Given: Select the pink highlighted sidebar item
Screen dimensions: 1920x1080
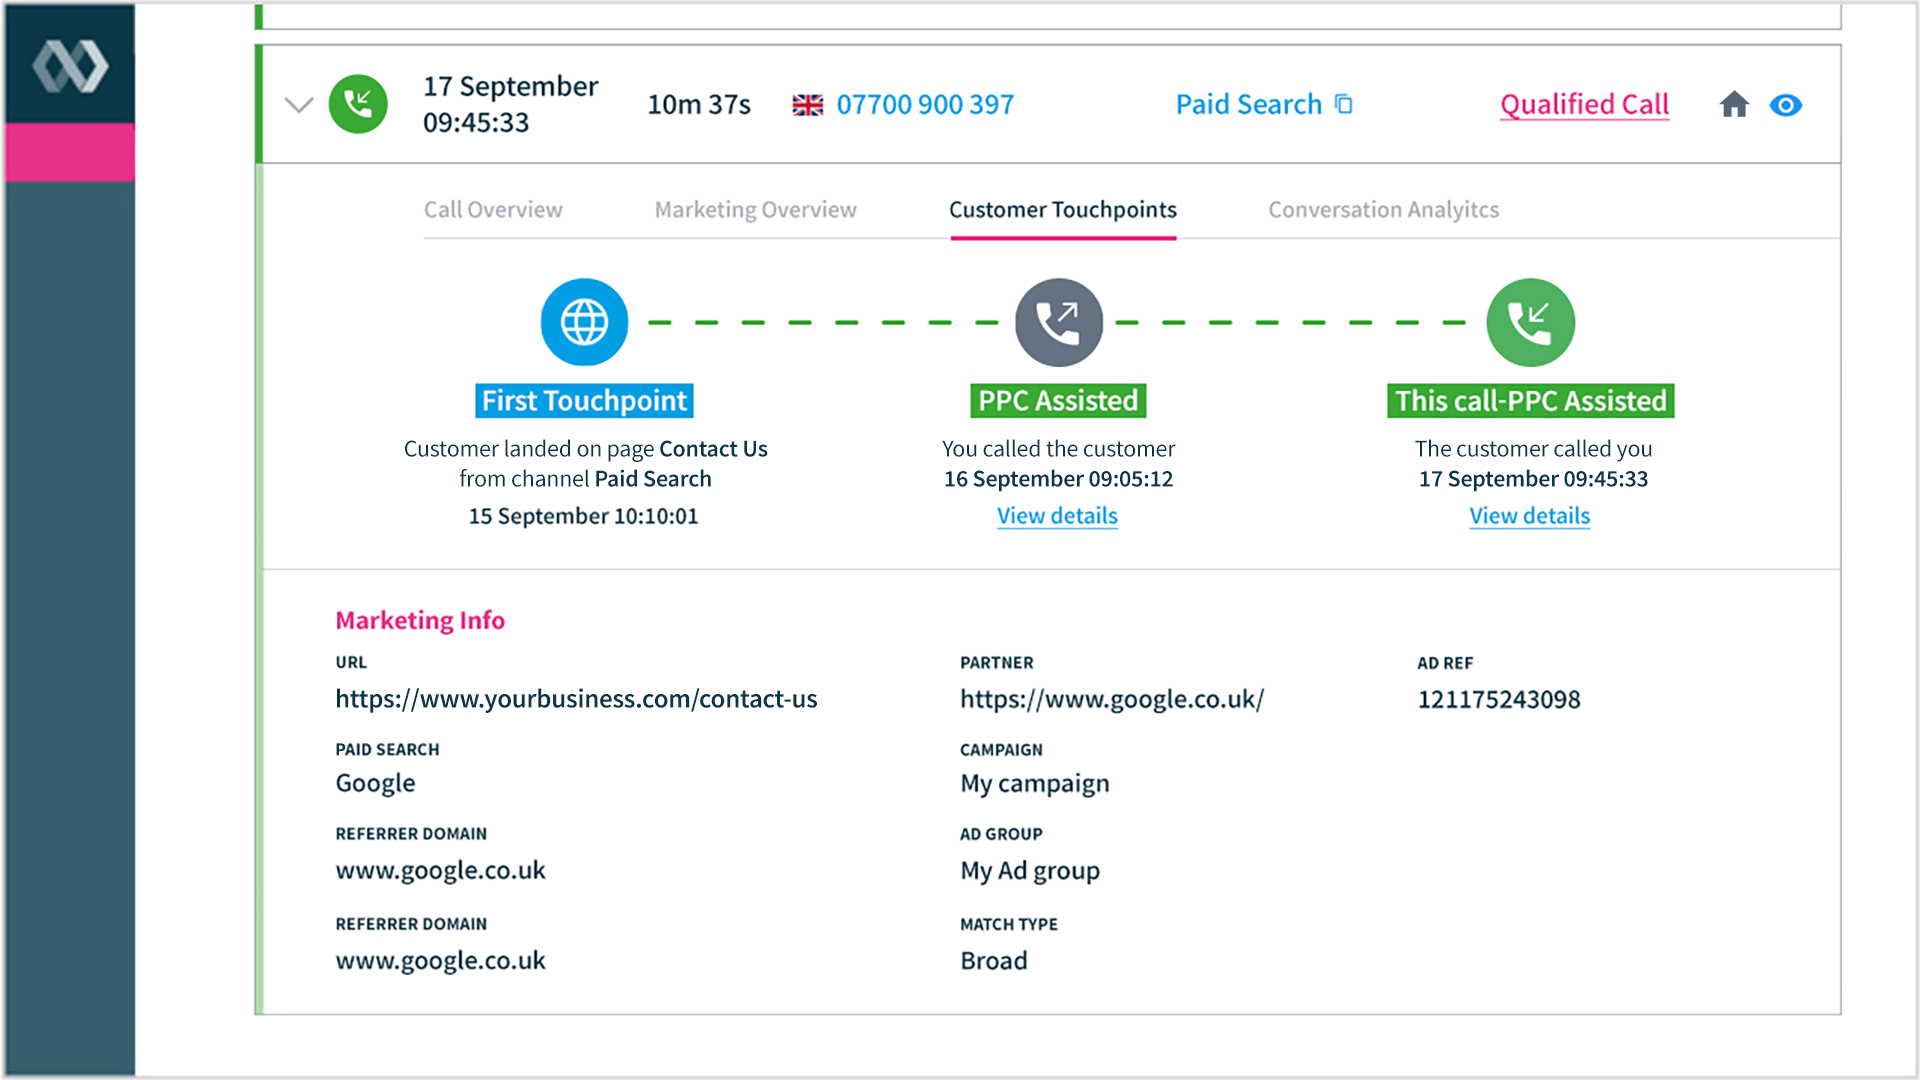Looking at the screenshot, I should coord(70,152).
